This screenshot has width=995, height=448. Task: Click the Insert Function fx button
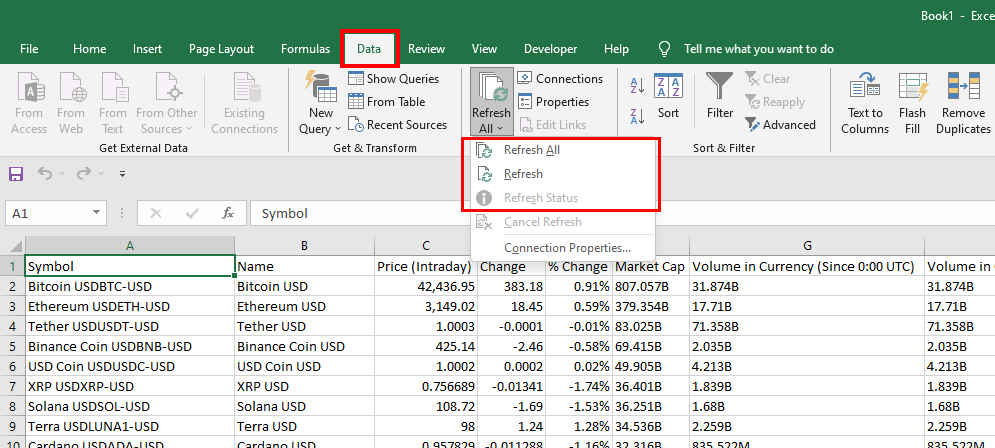(228, 213)
